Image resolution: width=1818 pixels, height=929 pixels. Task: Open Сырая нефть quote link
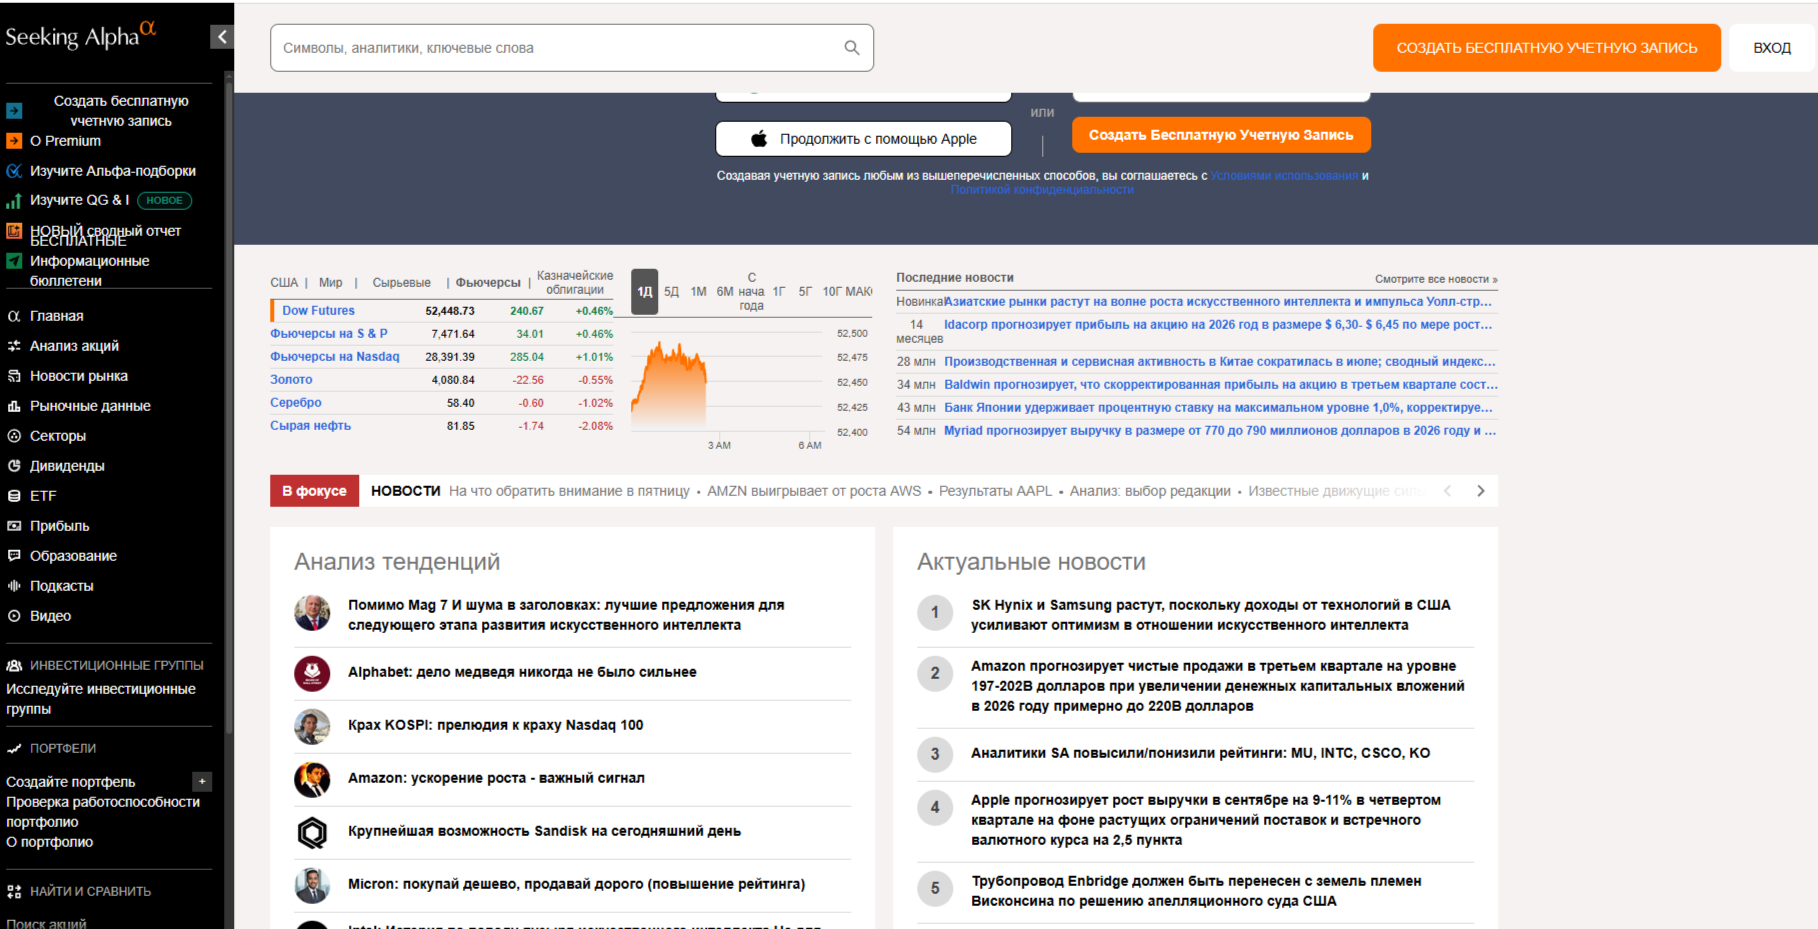(x=311, y=426)
